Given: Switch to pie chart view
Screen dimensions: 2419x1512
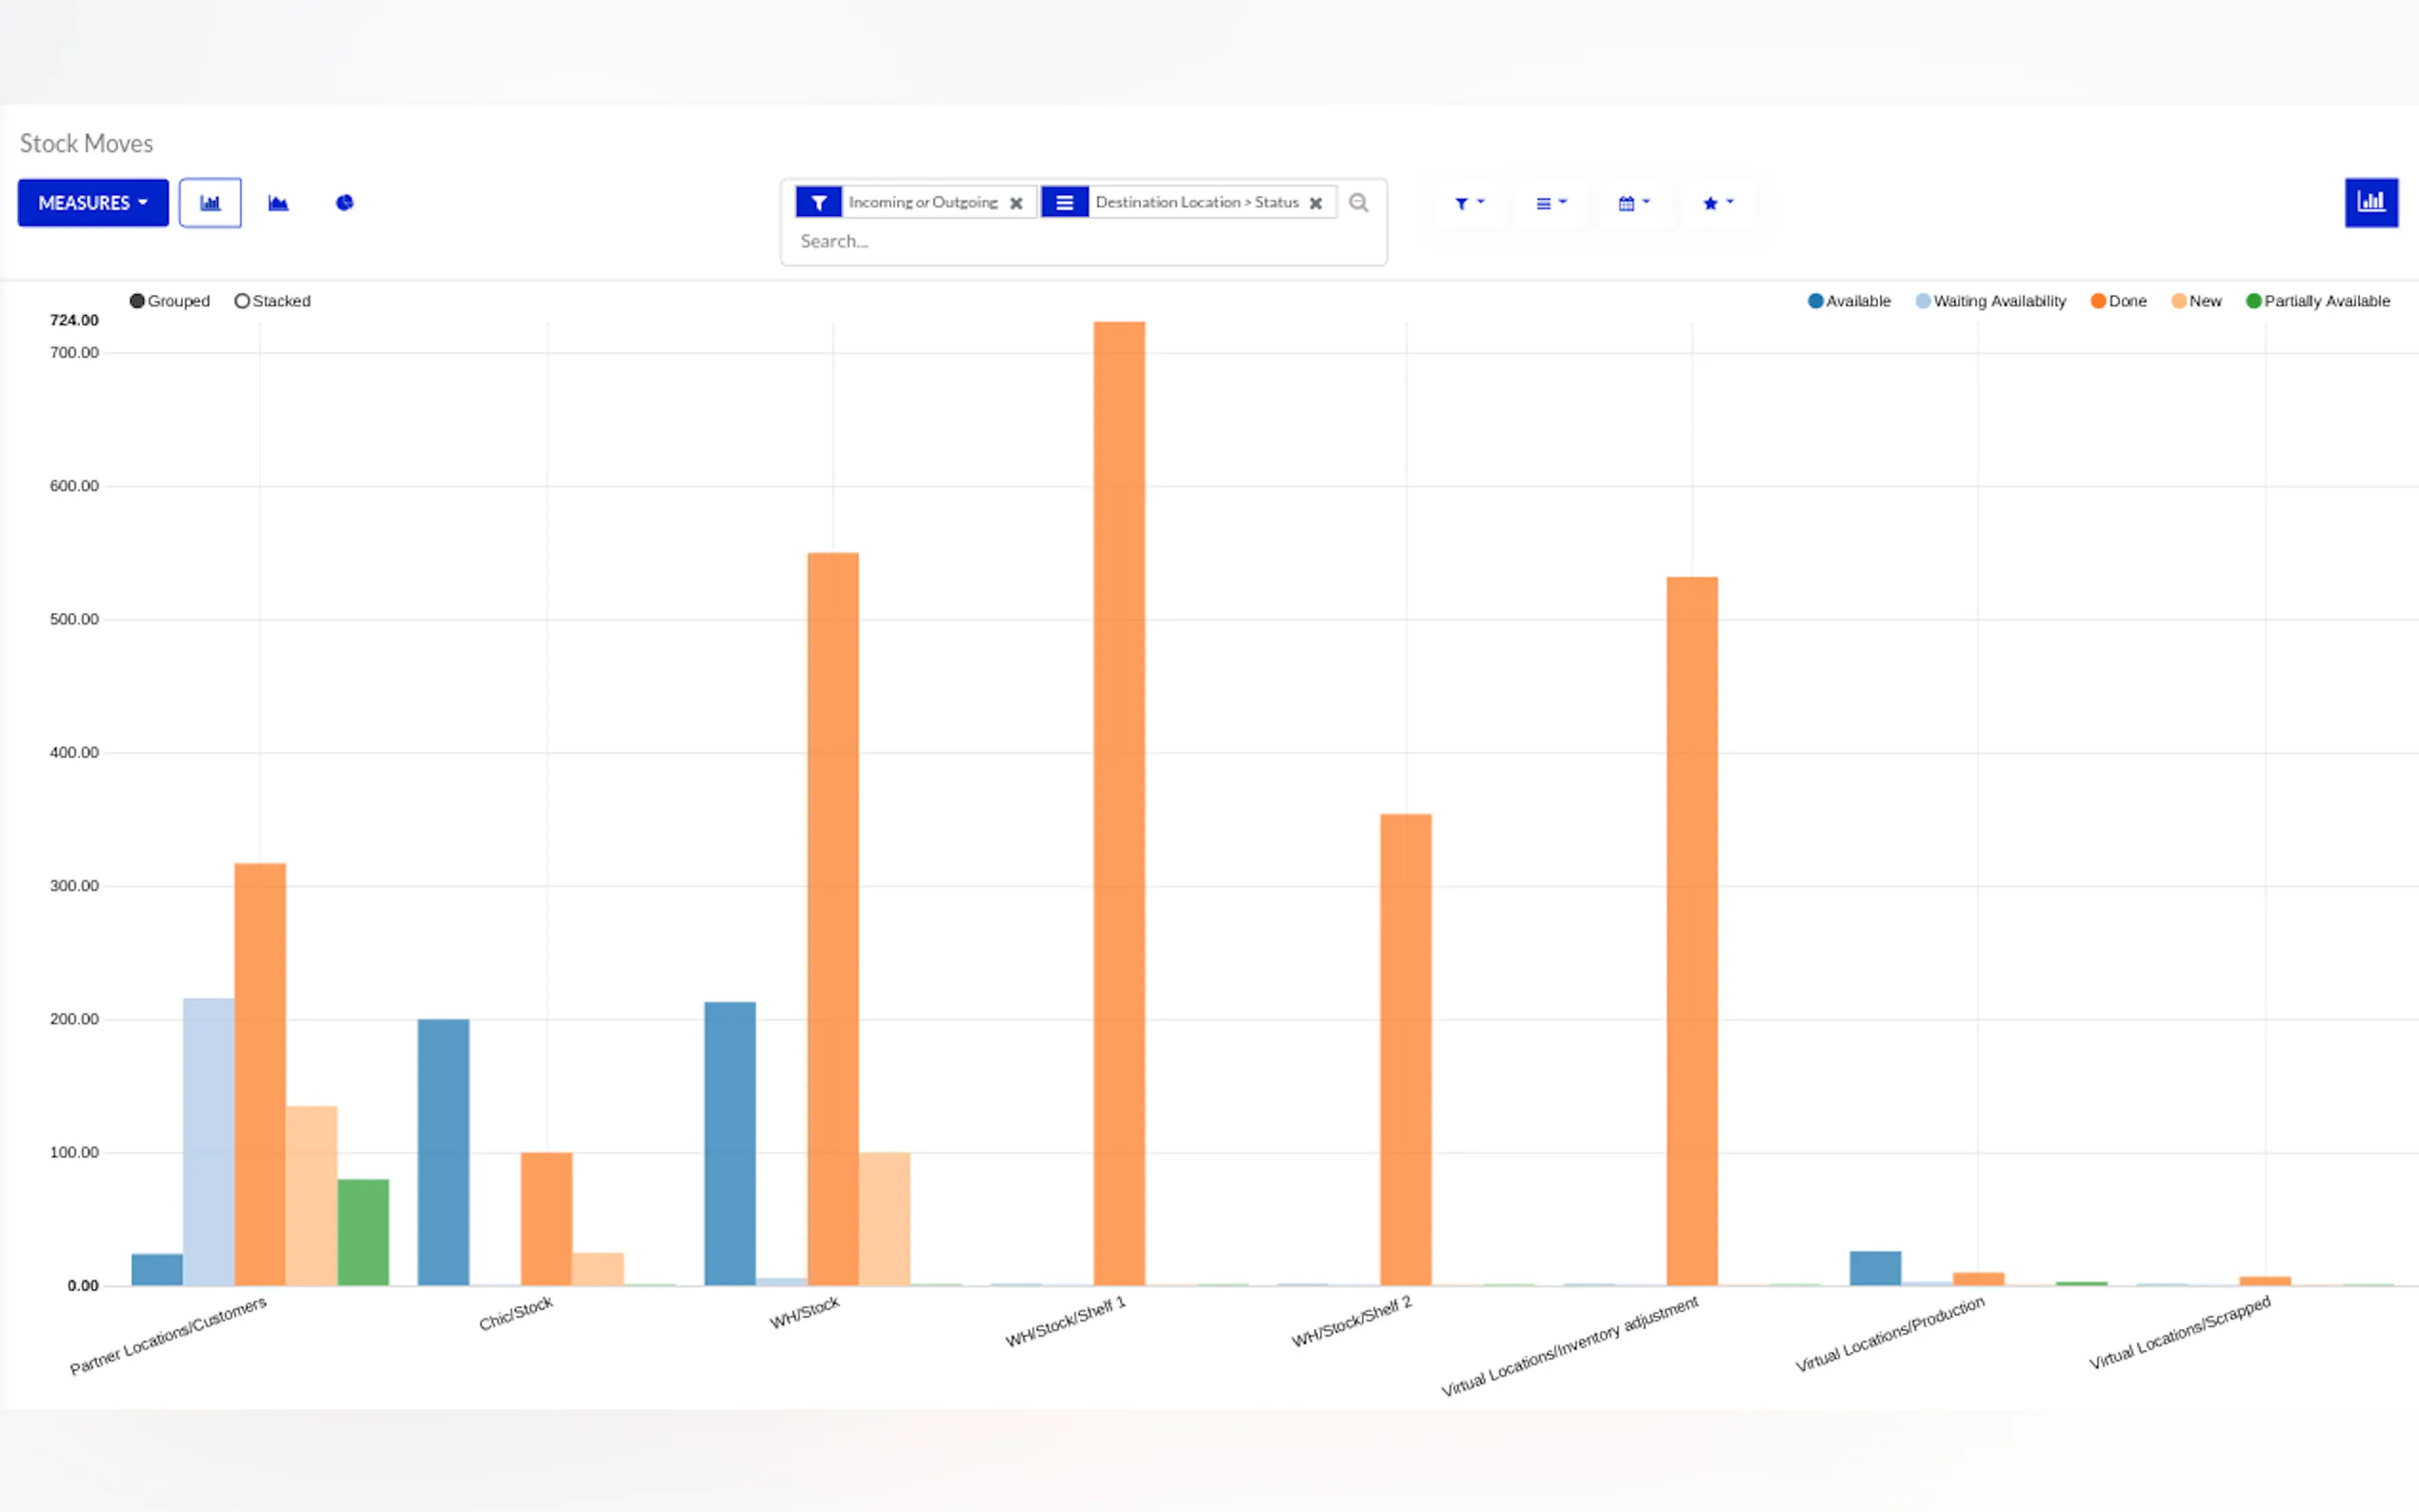Looking at the screenshot, I should 344,203.
